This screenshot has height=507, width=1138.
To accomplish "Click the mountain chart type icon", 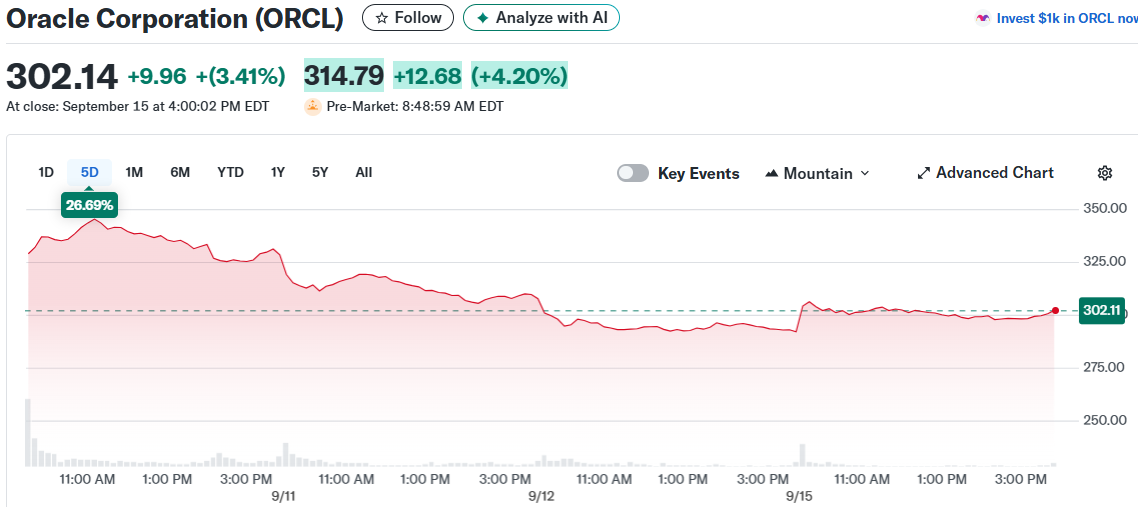I will (771, 174).
